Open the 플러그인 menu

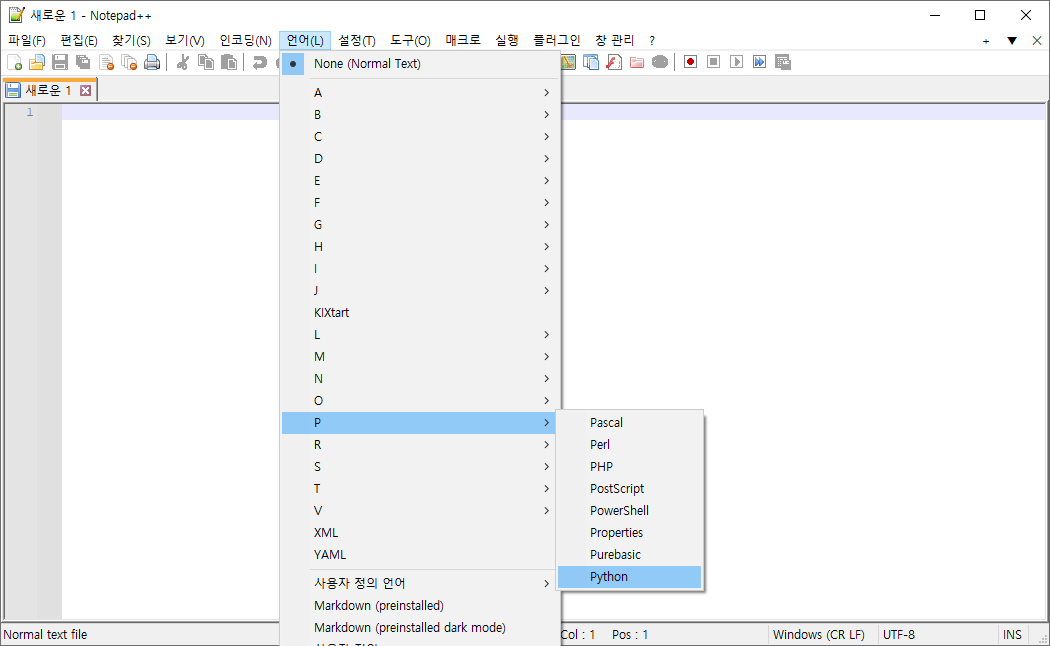pyautogui.click(x=556, y=41)
